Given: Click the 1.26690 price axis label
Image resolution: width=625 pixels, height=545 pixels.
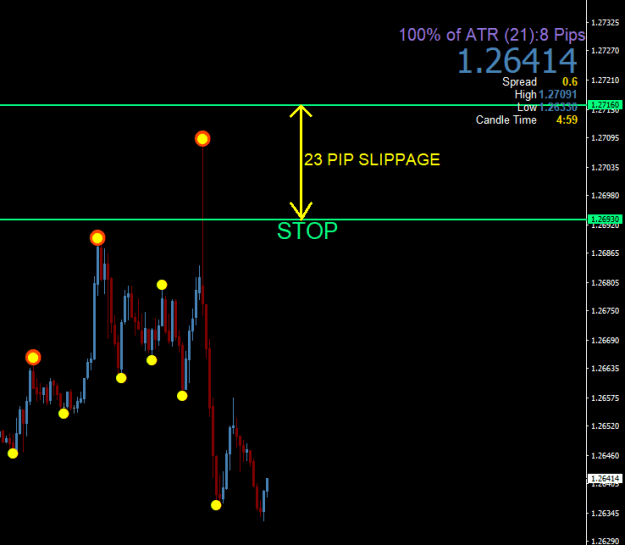Looking at the screenshot, I should (605, 340).
